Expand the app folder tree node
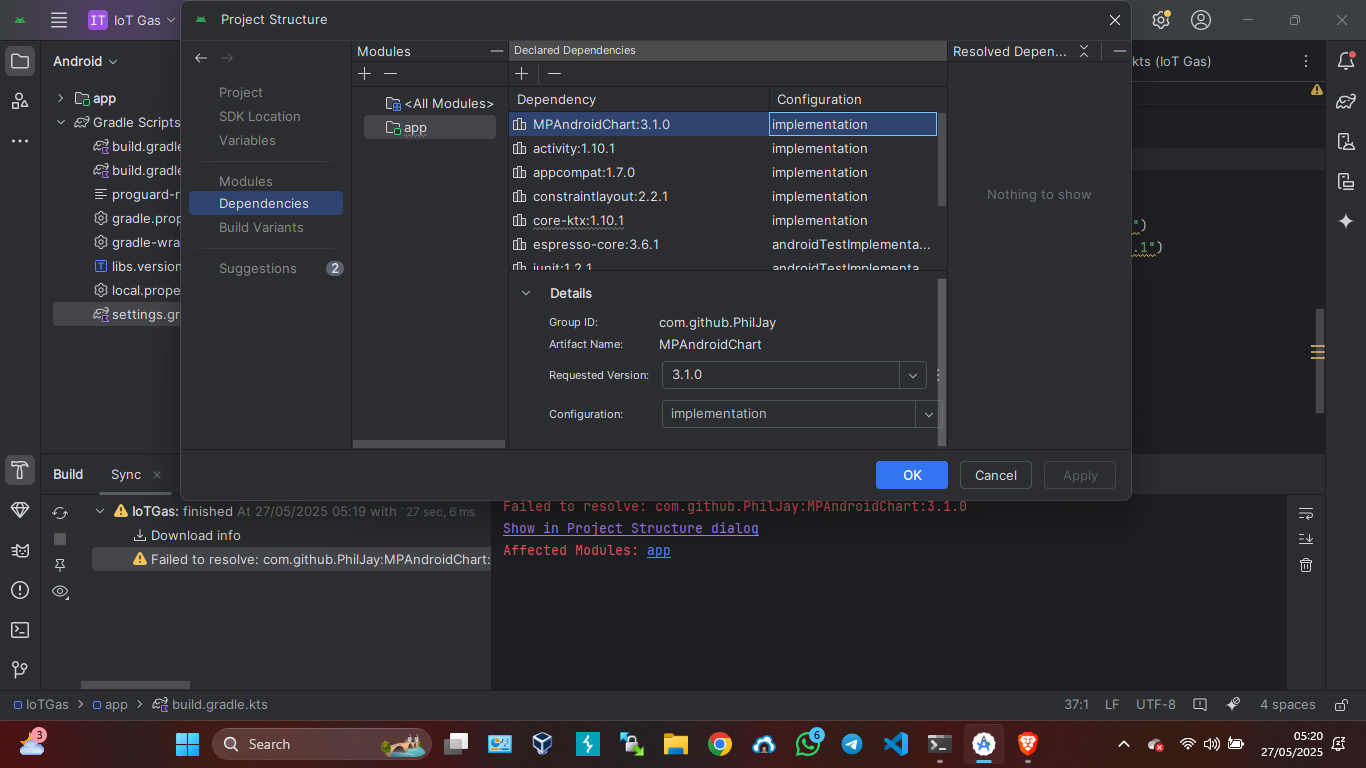The width and height of the screenshot is (1366, 768). point(60,98)
